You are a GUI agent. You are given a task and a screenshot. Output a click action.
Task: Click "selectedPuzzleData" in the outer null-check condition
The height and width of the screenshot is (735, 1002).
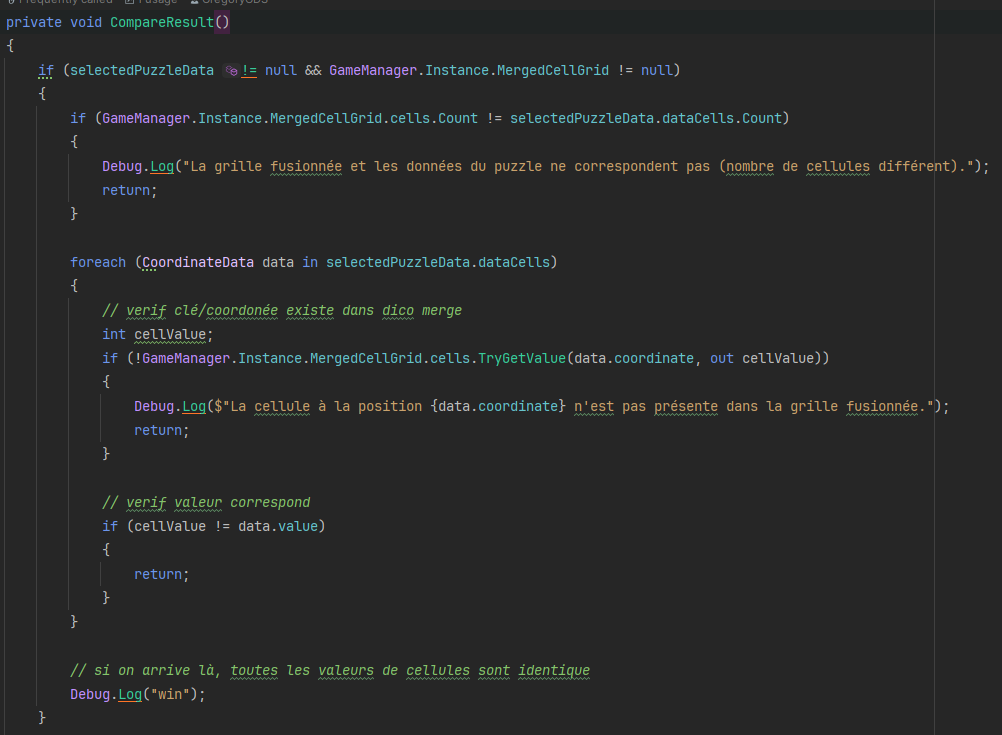point(142,70)
